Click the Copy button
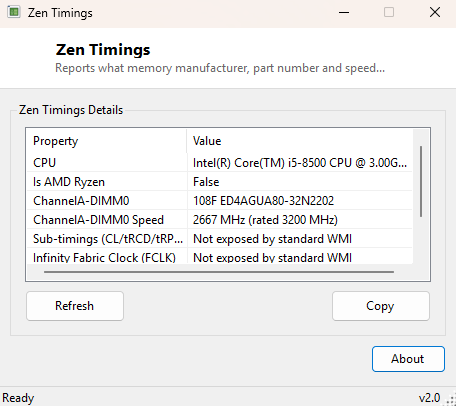This screenshot has height=406, width=456. coord(381,306)
